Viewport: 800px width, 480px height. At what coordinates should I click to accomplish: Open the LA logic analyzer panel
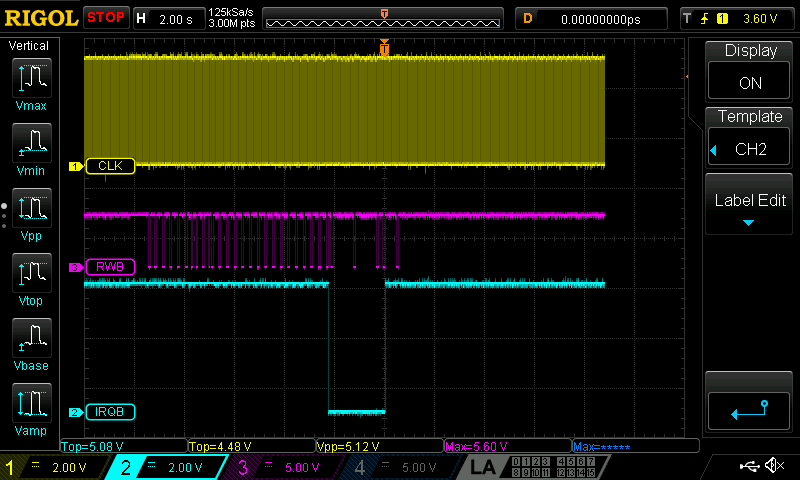pos(482,467)
